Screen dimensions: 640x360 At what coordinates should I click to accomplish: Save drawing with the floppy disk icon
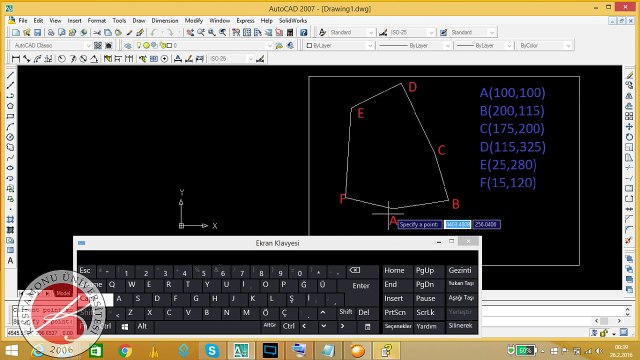38,33
